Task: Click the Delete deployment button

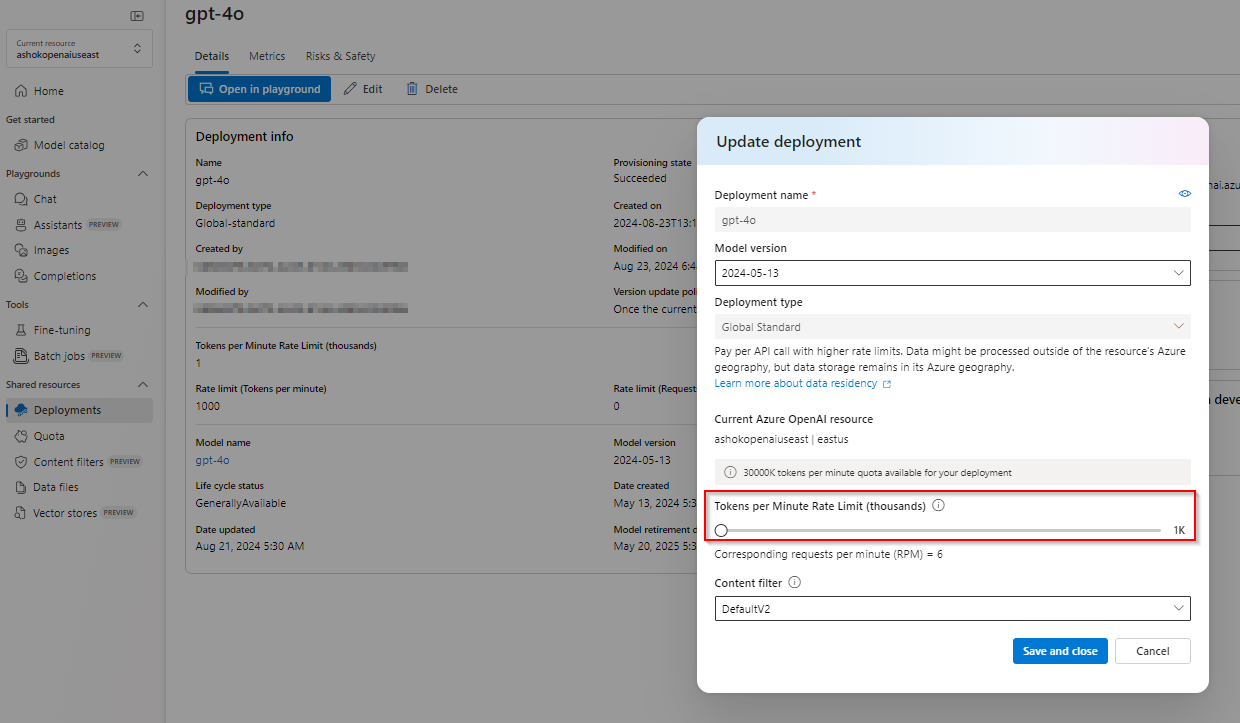Action: point(432,89)
